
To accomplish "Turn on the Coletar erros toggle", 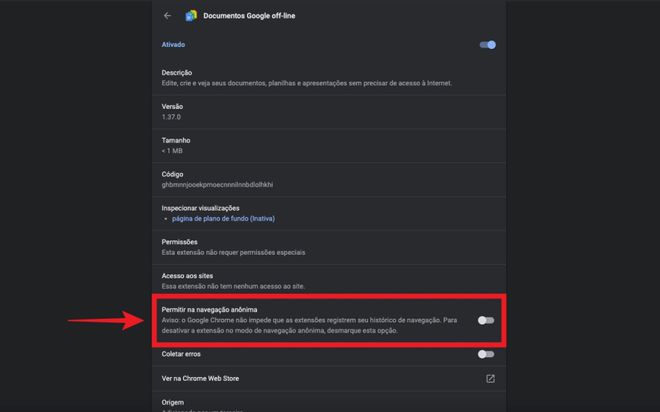I will (x=486, y=354).
